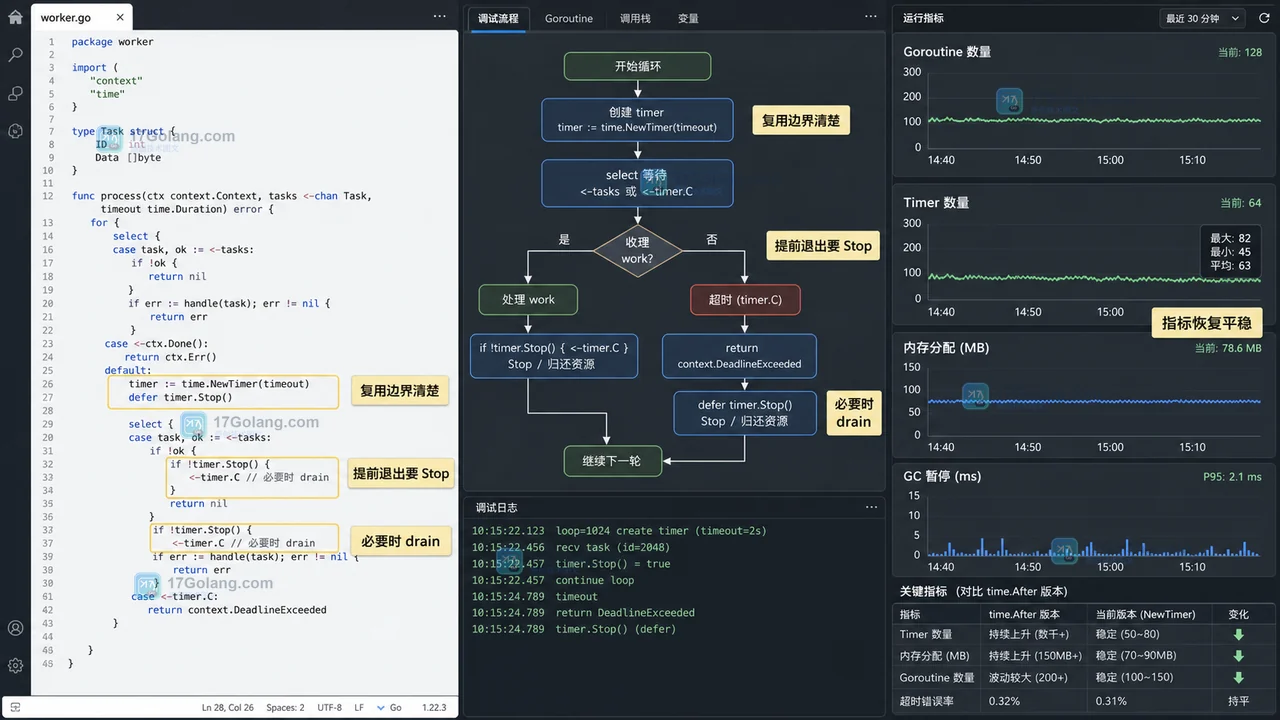Click code line 1 package worker
Viewport: 1280px width, 720px height.
tap(113, 42)
